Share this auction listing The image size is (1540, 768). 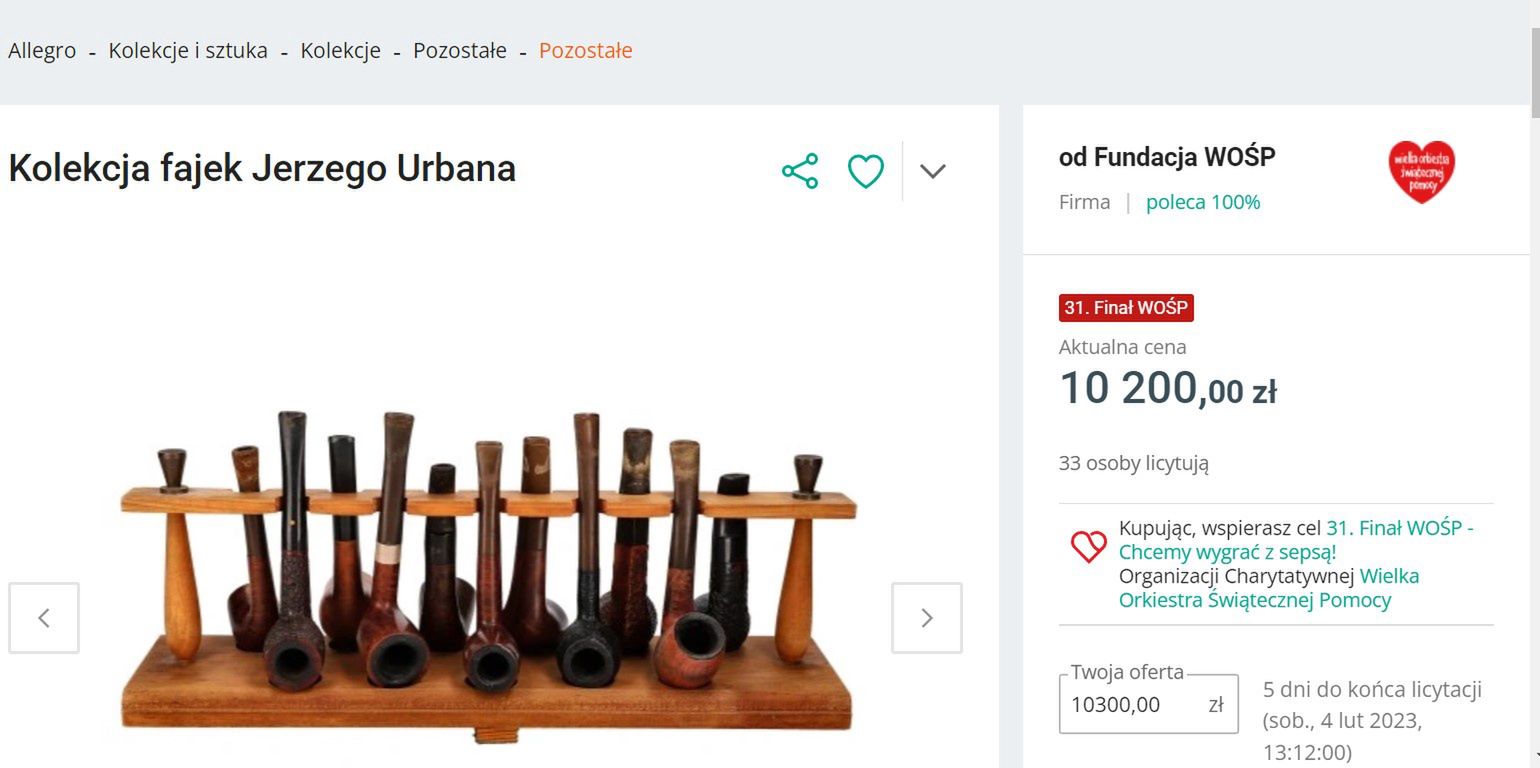click(800, 170)
